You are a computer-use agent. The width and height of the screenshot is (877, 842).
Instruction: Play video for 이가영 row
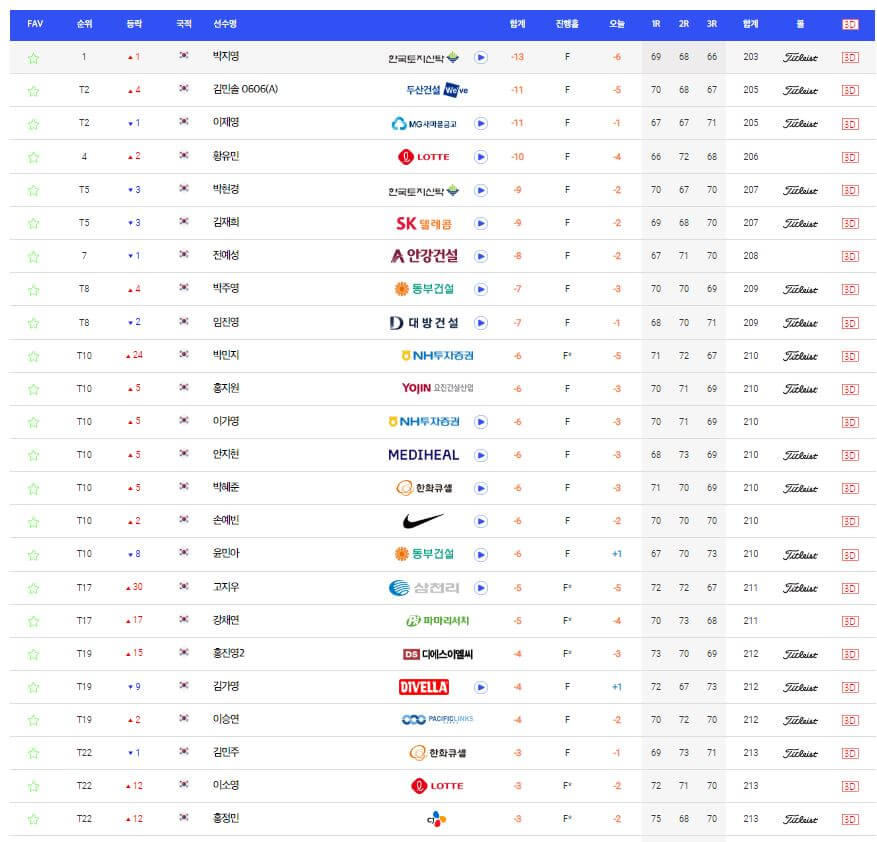click(x=480, y=422)
